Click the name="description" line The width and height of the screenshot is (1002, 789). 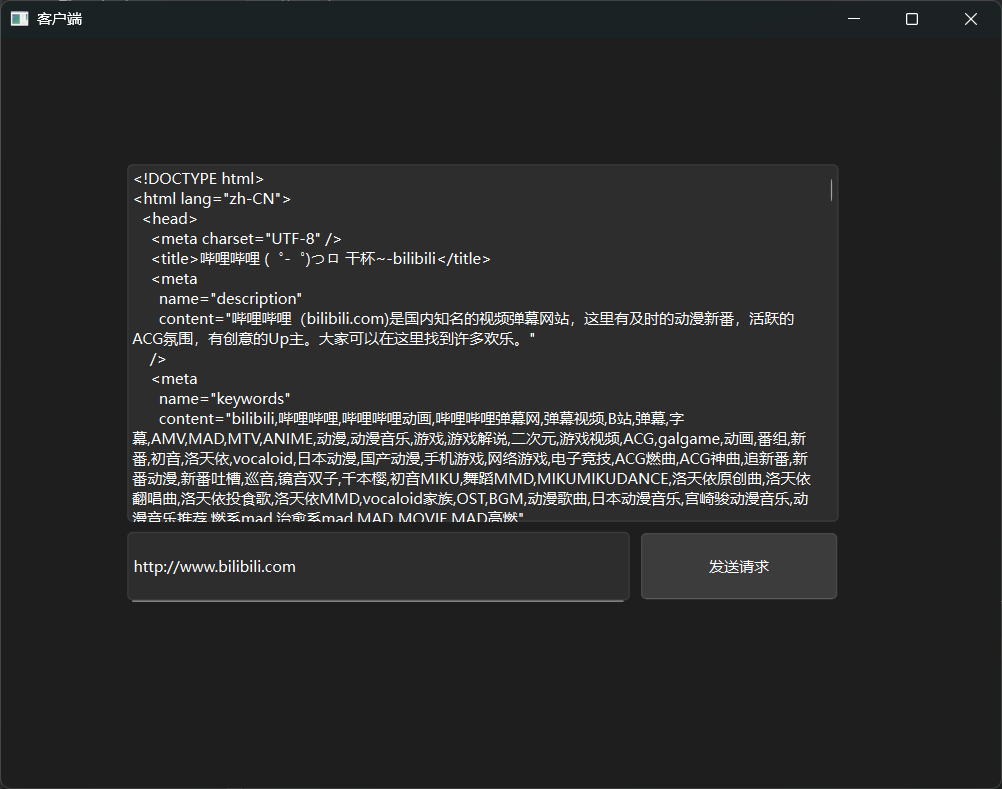click(230, 298)
